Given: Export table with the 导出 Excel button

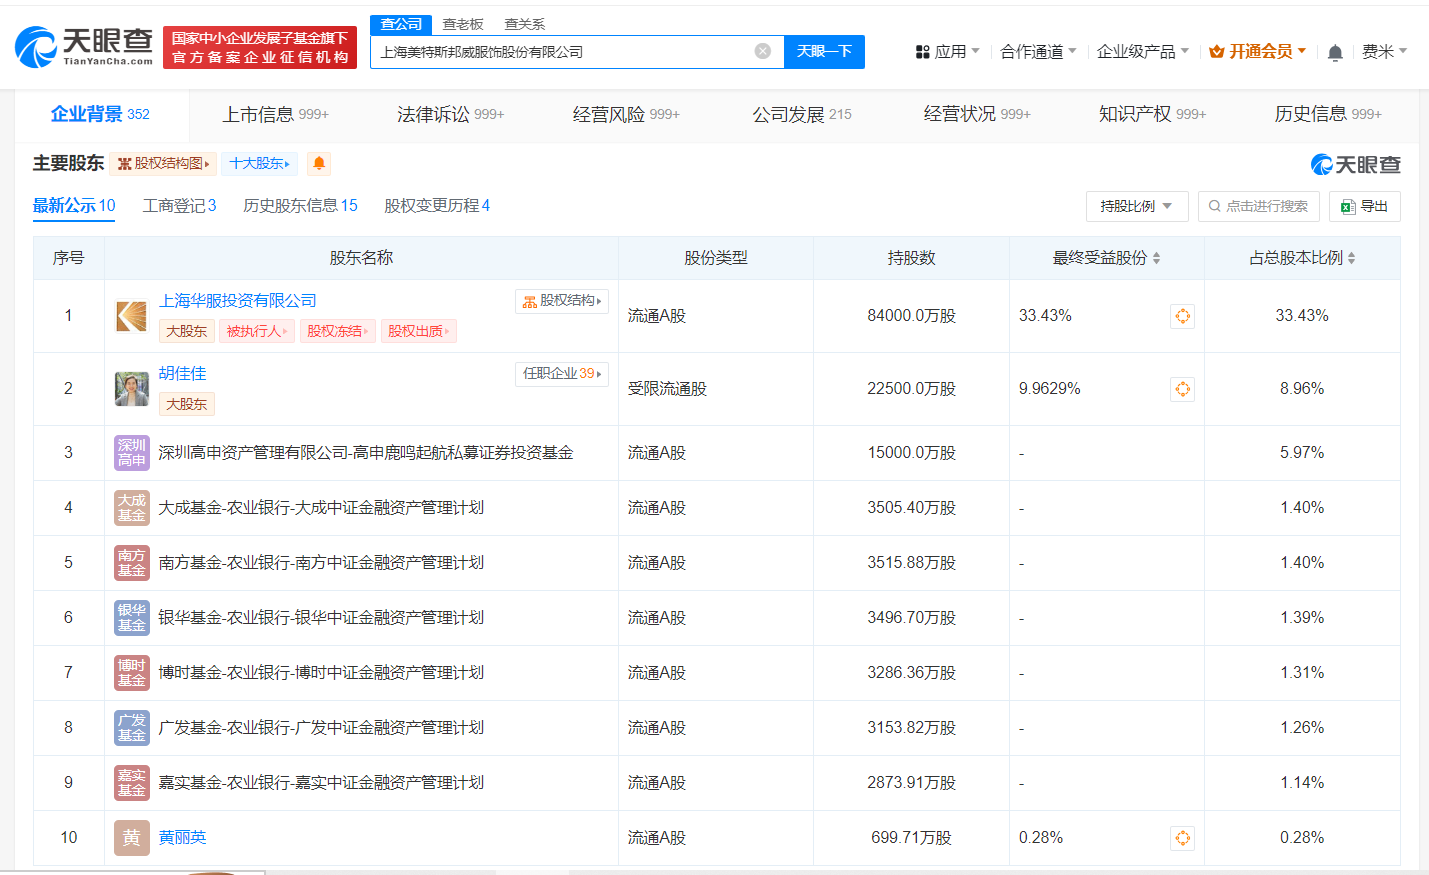Looking at the screenshot, I should click(1364, 206).
